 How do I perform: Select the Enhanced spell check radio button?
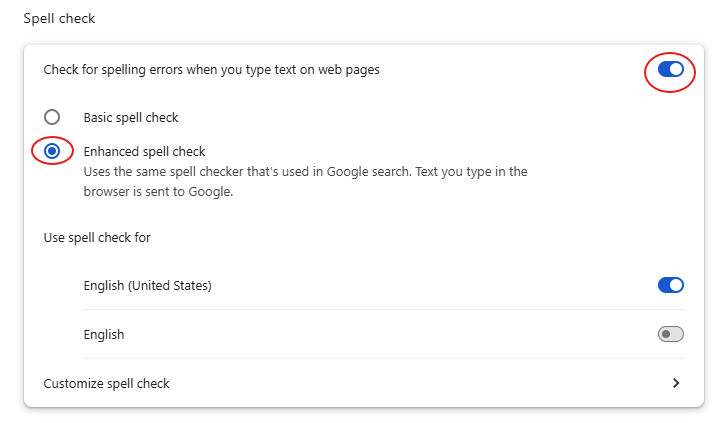[x=52, y=151]
